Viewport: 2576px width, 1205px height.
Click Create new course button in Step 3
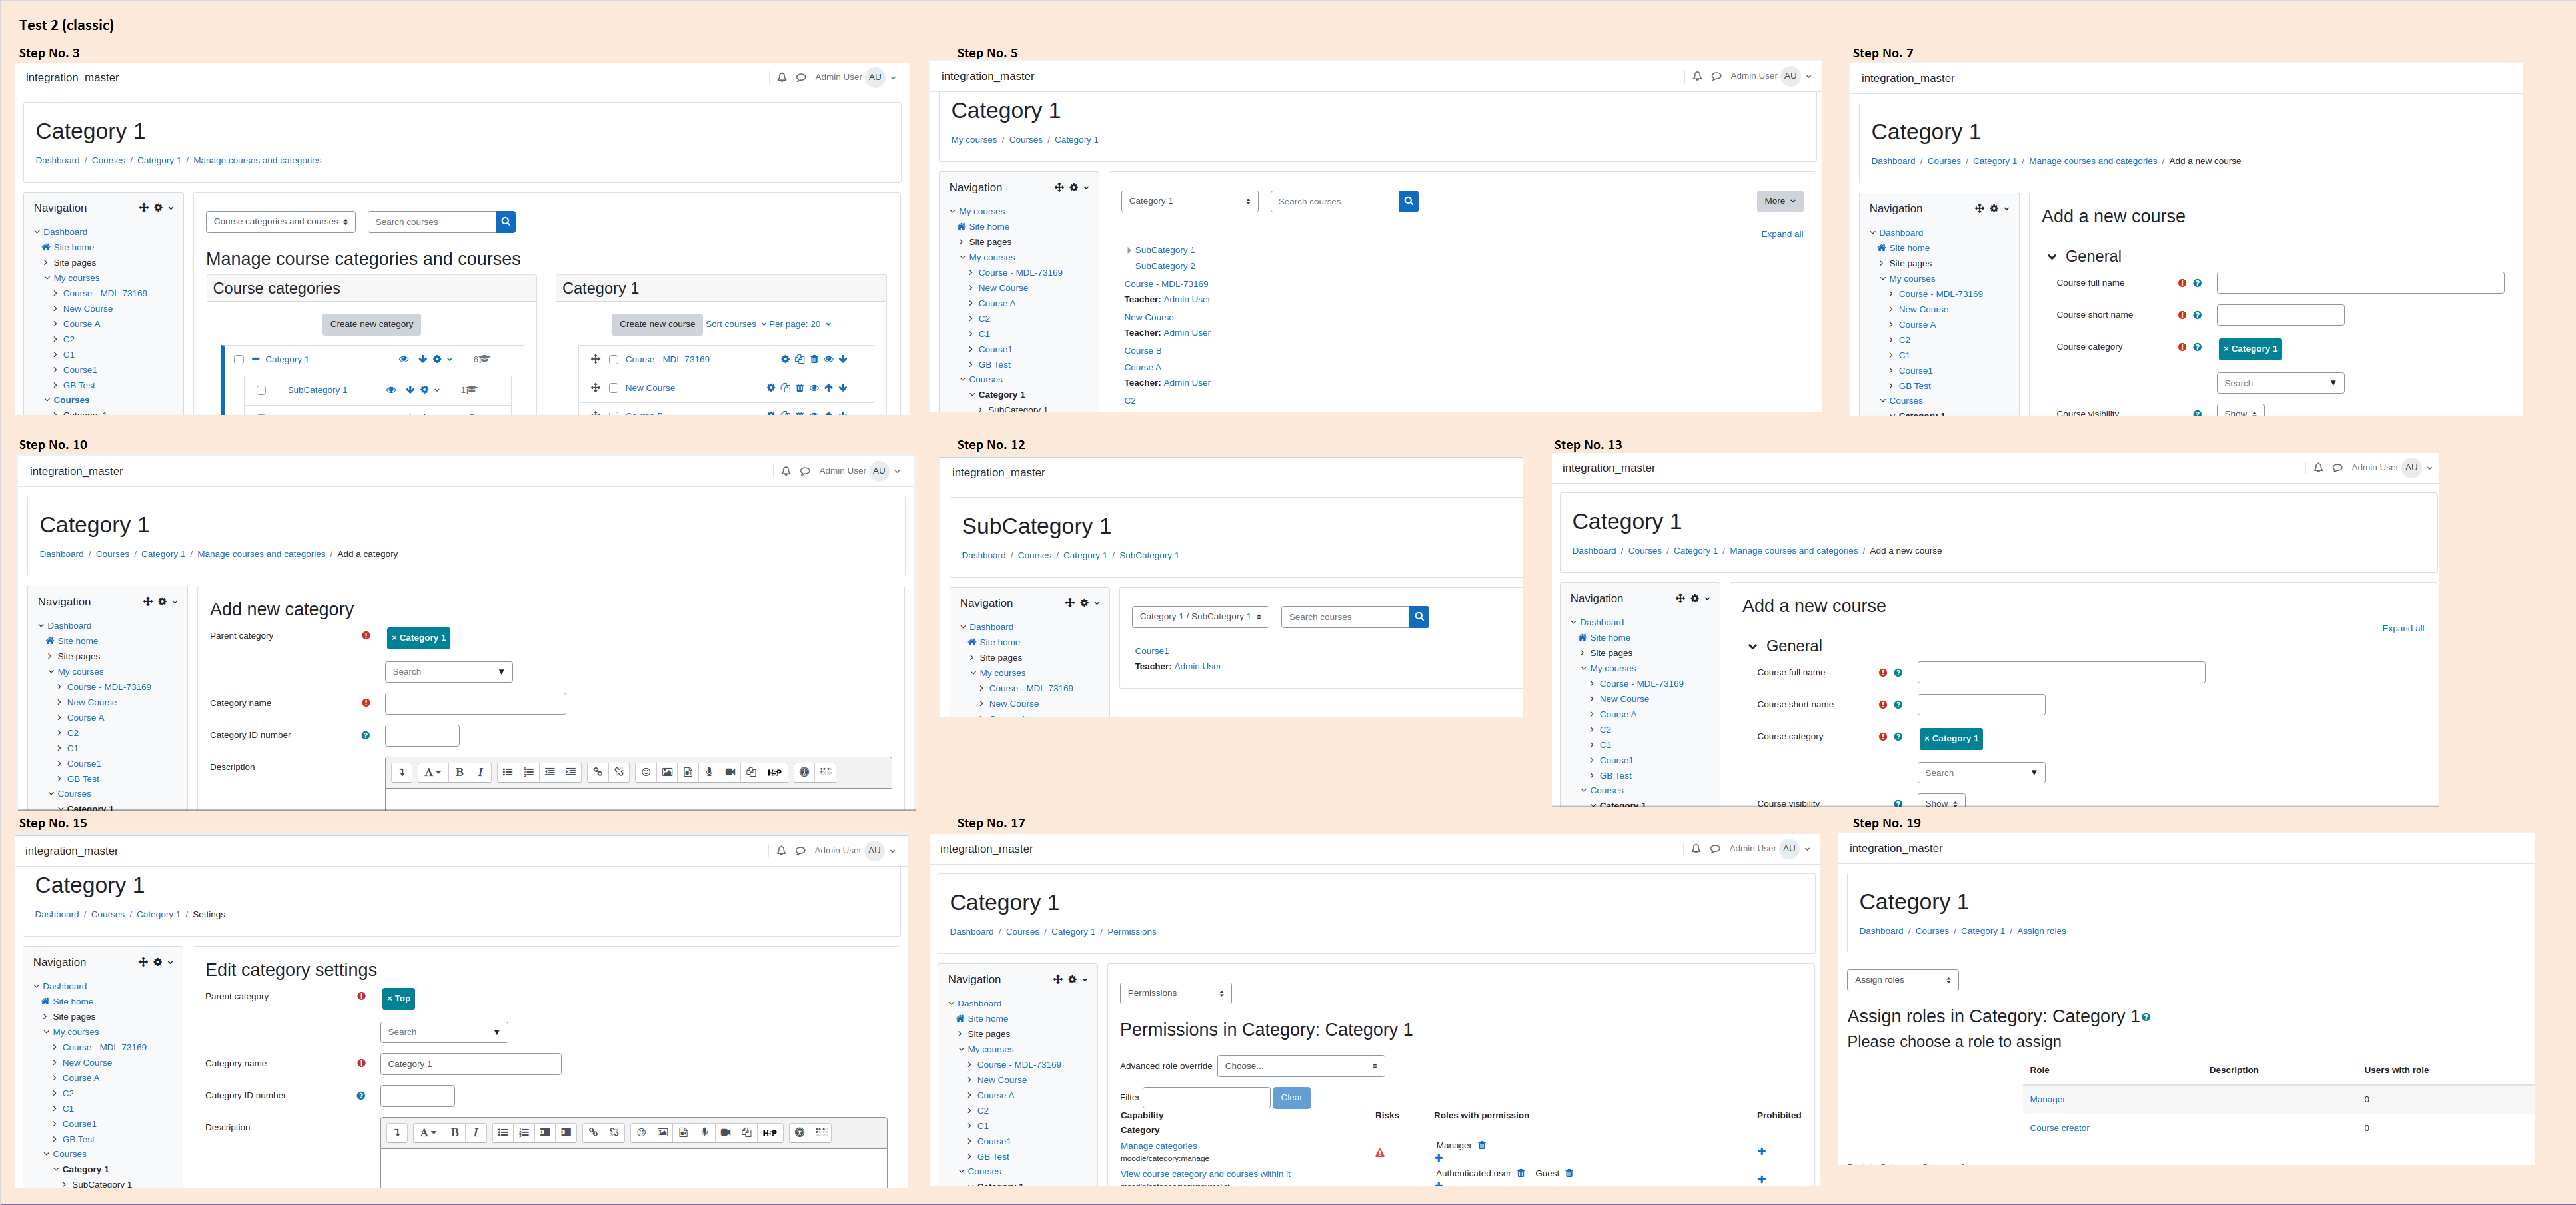tap(657, 324)
